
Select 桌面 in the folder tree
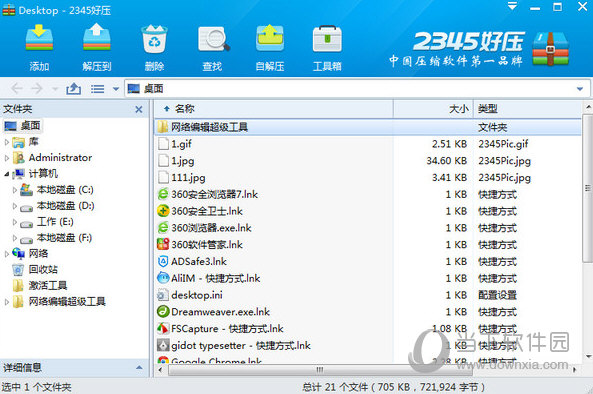point(30,125)
